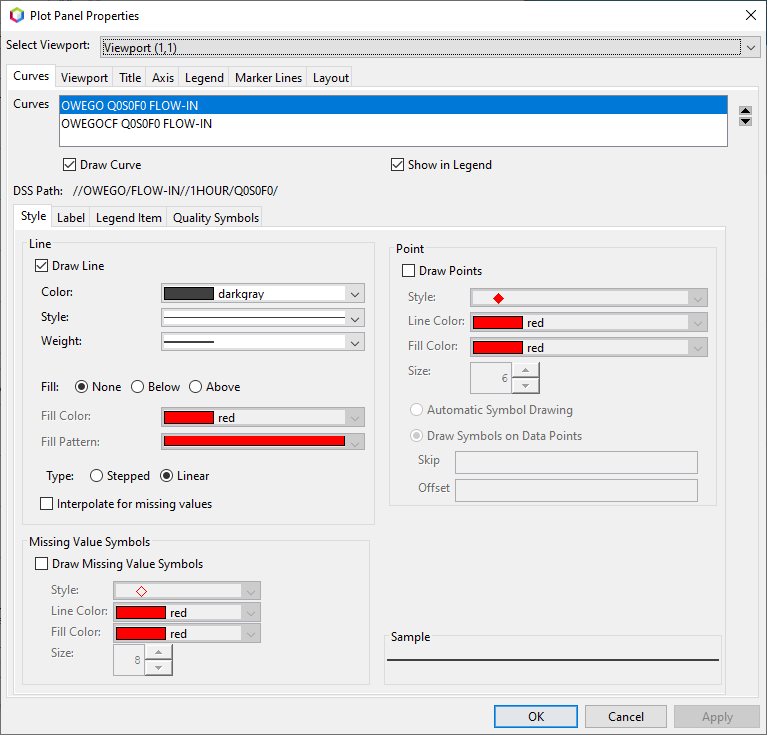The image size is (767, 735).
Task: Open the Legend Item sub-tab
Action: 129,218
